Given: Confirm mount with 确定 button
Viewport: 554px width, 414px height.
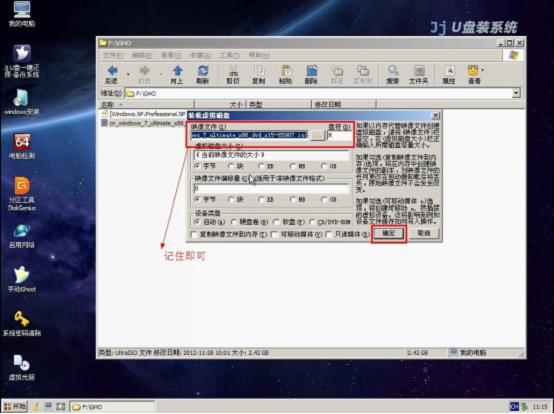Looking at the screenshot, I should [x=389, y=233].
